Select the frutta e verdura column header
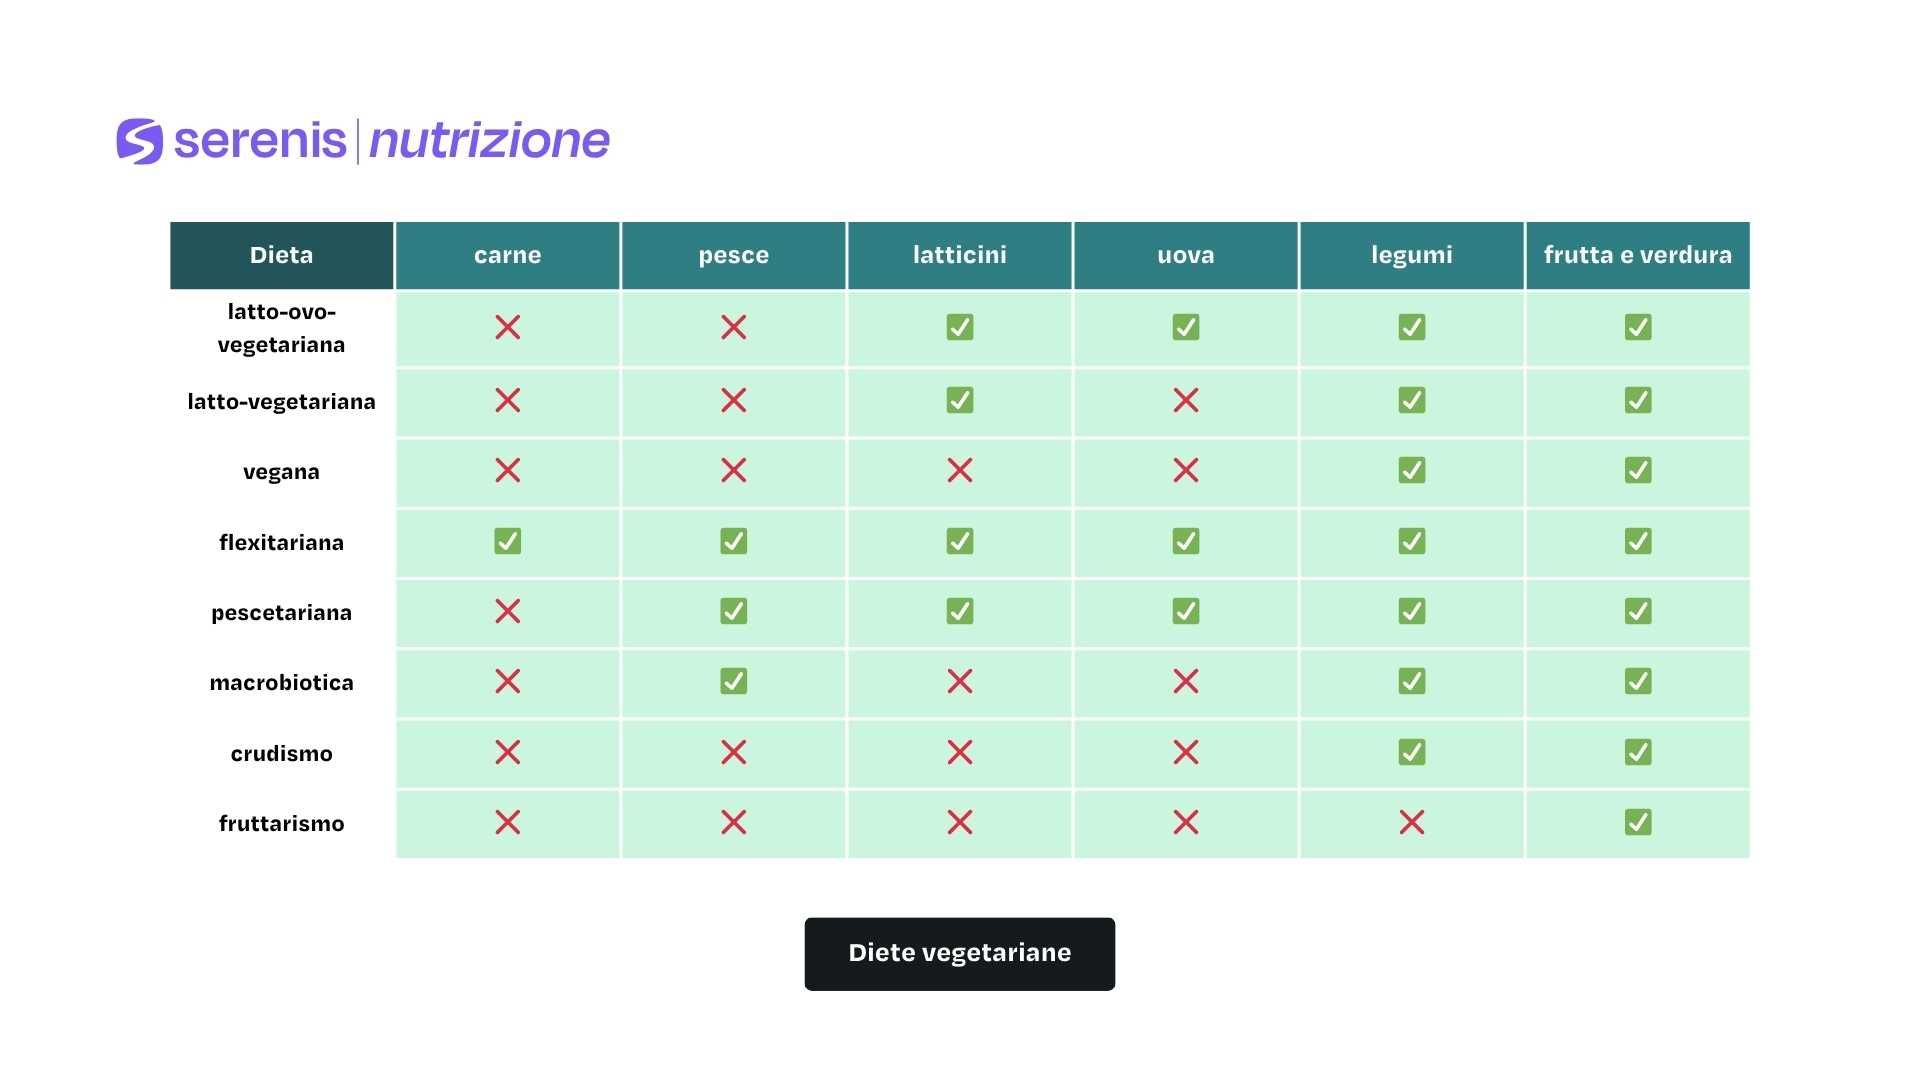This screenshot has height=1080, width=1920. point(1638,255)
